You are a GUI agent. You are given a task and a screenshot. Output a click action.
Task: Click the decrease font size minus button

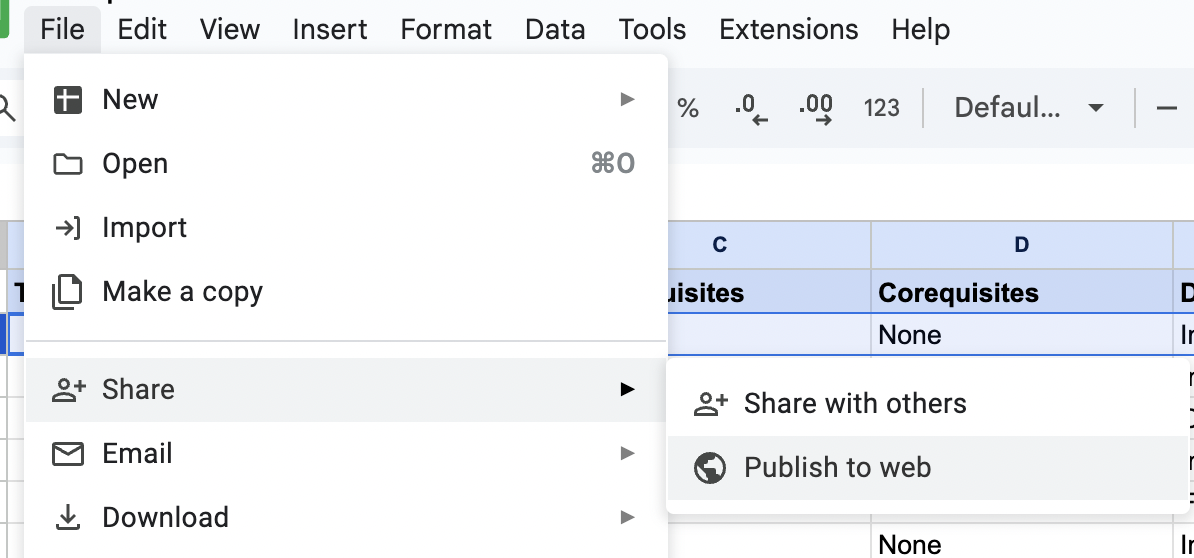point(1167,108)
